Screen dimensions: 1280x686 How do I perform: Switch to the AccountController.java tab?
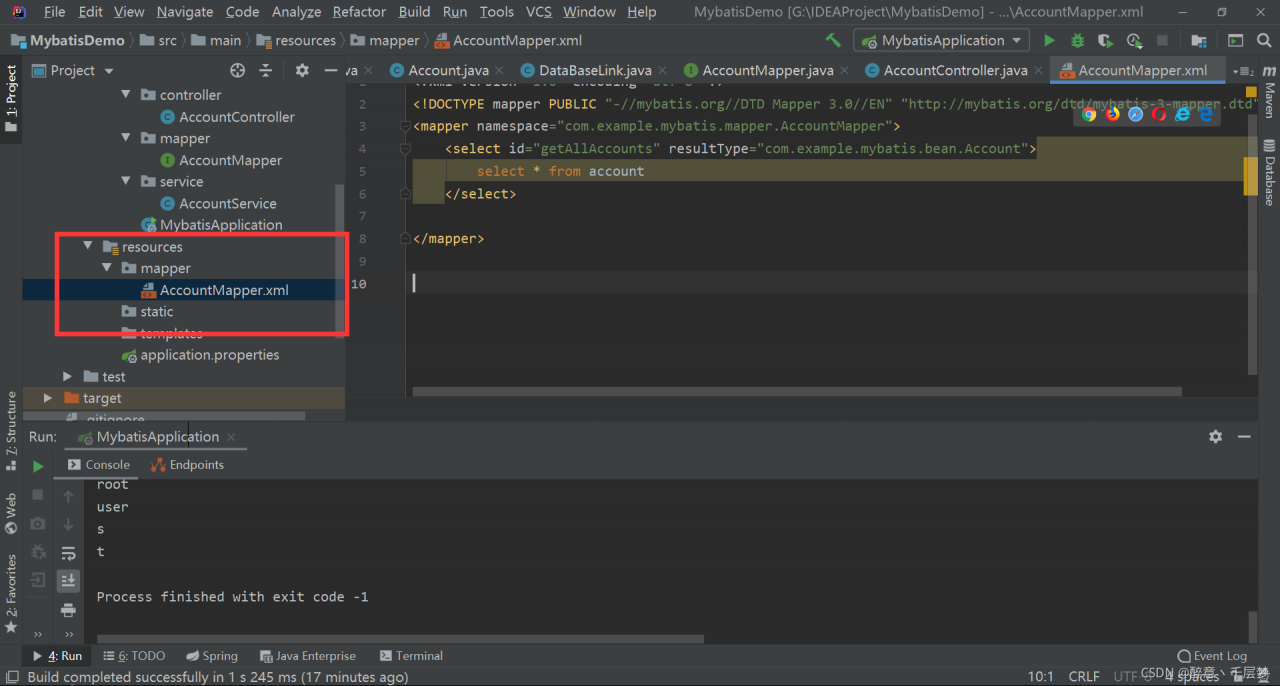click(x=955, y=71)
